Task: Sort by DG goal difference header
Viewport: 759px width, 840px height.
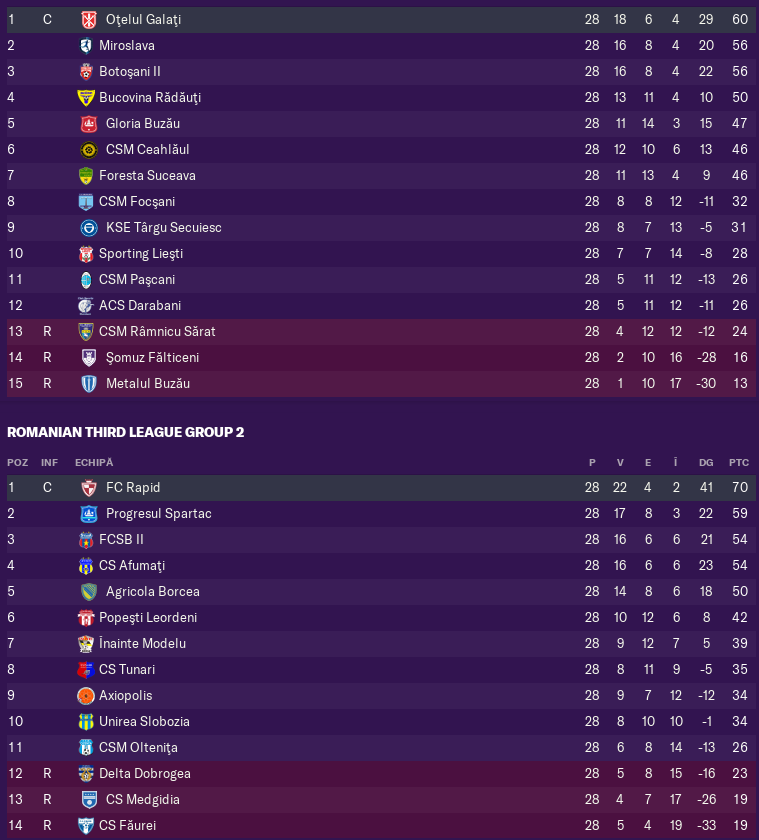Action: coord(705,462)
